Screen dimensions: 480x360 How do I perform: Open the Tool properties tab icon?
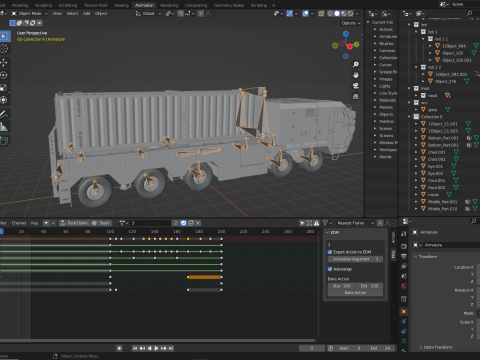click(404, 234)
